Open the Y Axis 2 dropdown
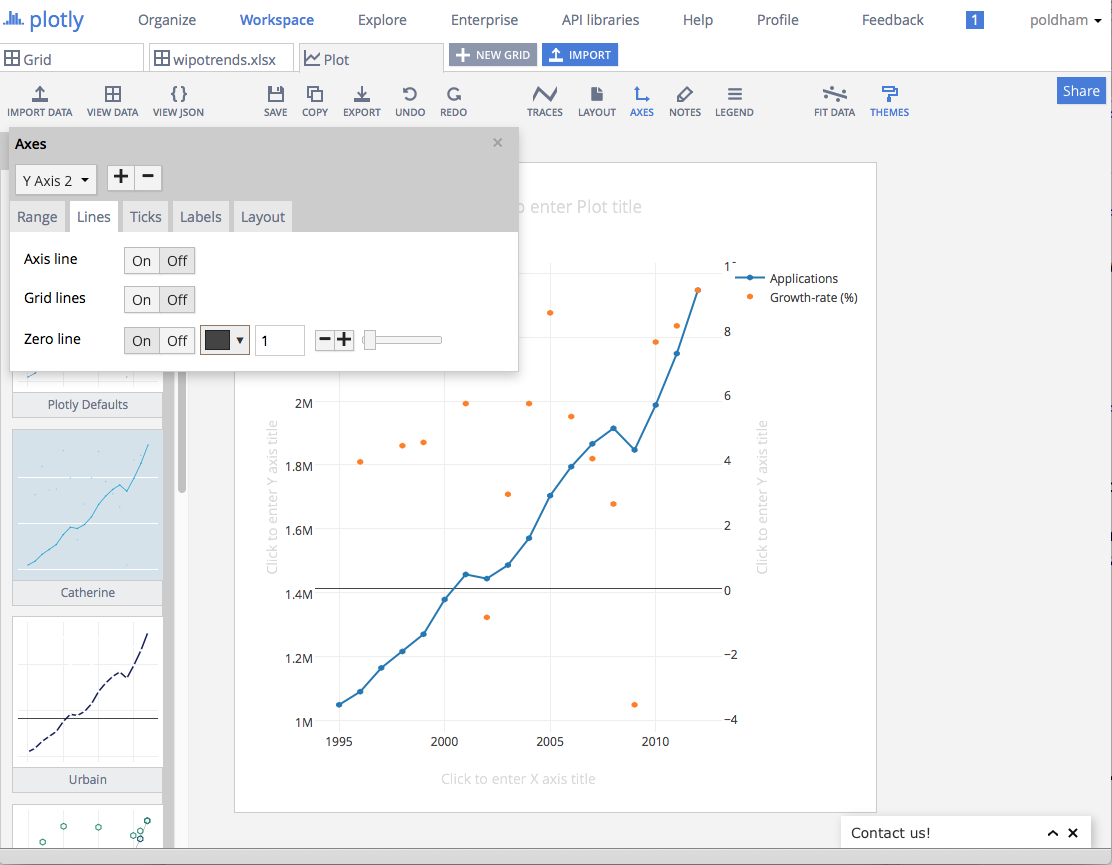The height and width of the screenshot is (865, 1112). (56, 181)
